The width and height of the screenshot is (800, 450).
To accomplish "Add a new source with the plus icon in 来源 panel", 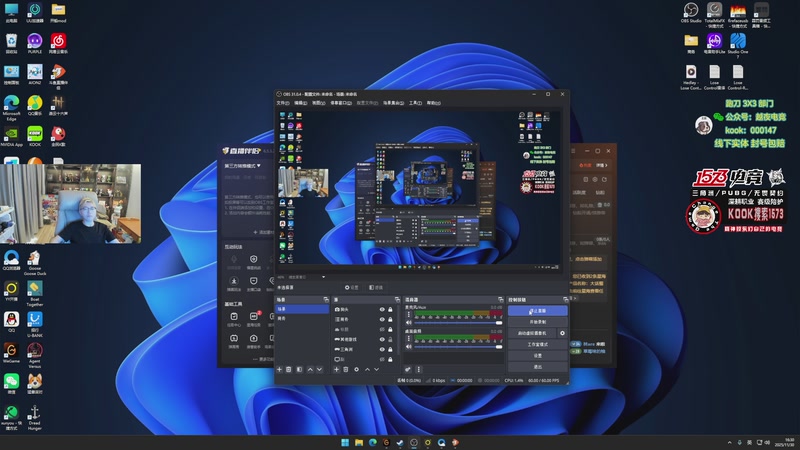I will click(336, 369).
